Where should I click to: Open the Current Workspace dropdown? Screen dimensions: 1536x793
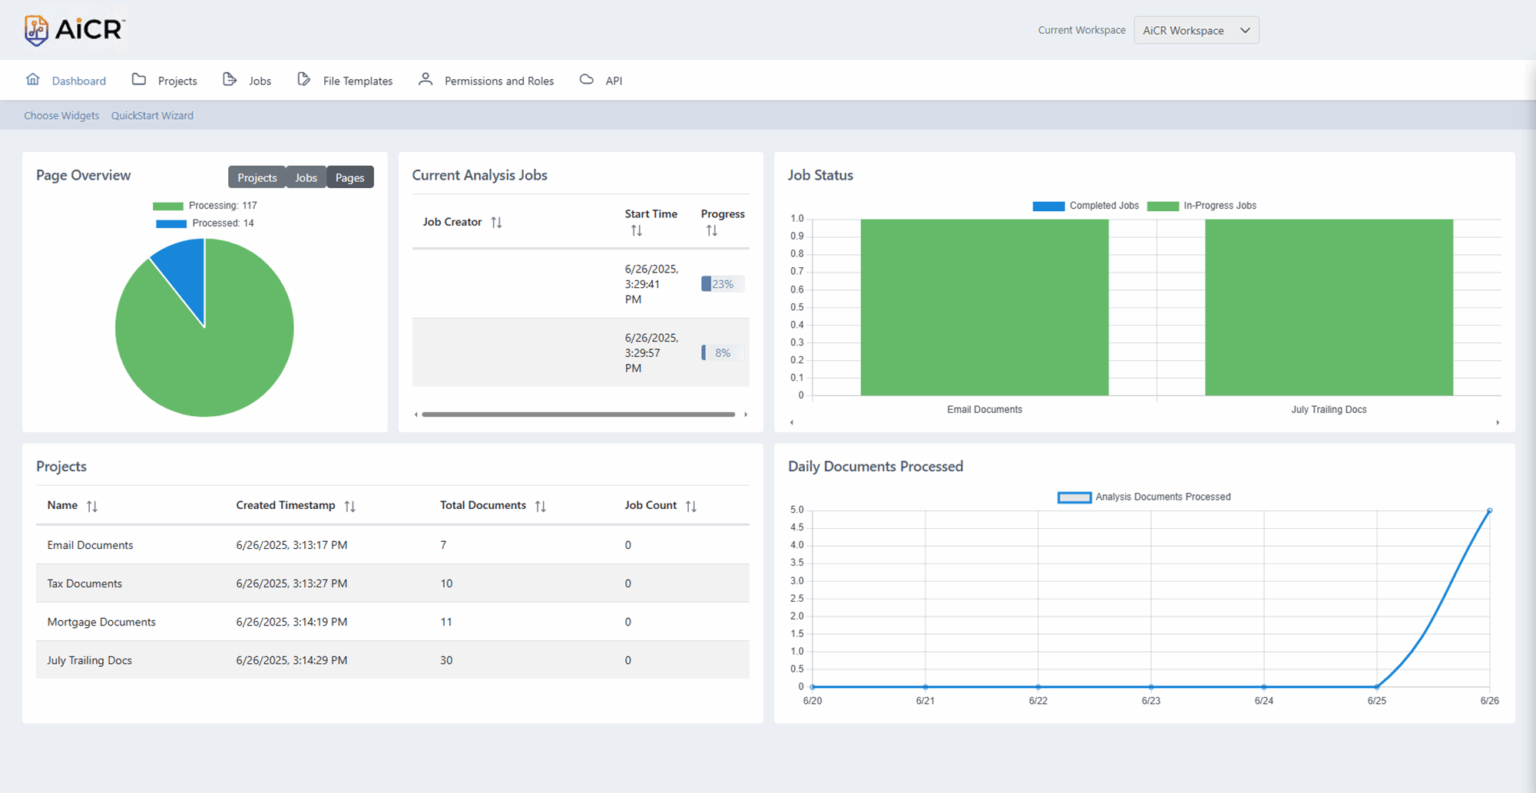[1196, 30]
